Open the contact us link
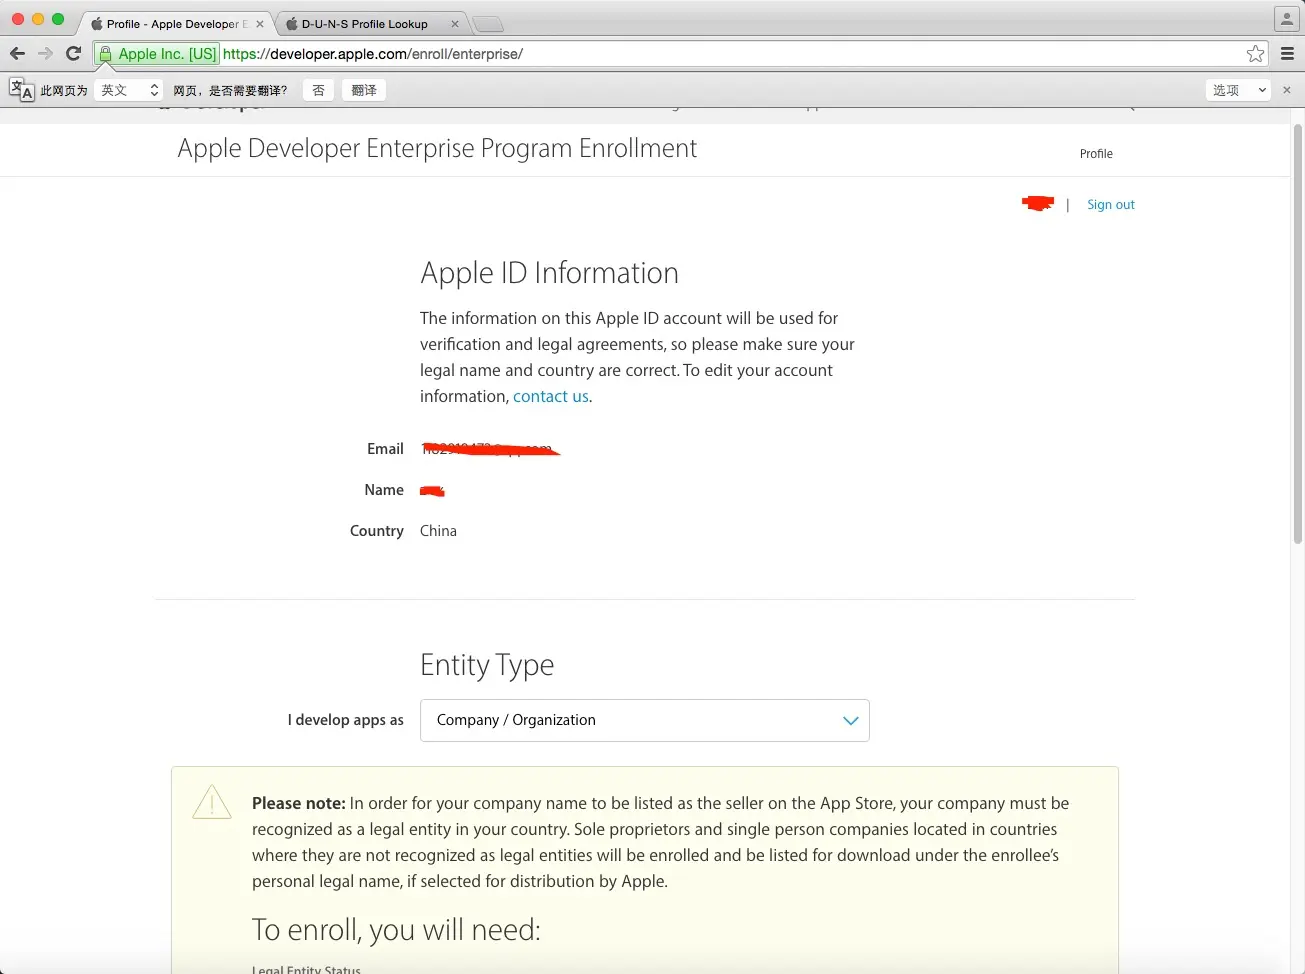The height and width of the screenshot is (974, 1305). point(551,396)
